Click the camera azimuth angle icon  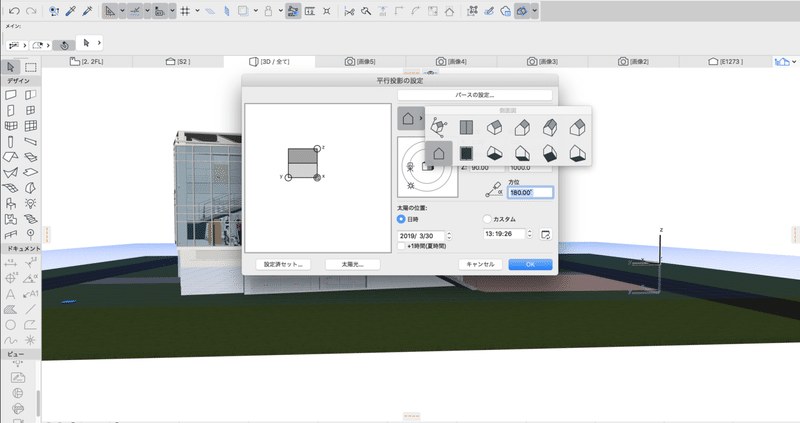point(494,190)
